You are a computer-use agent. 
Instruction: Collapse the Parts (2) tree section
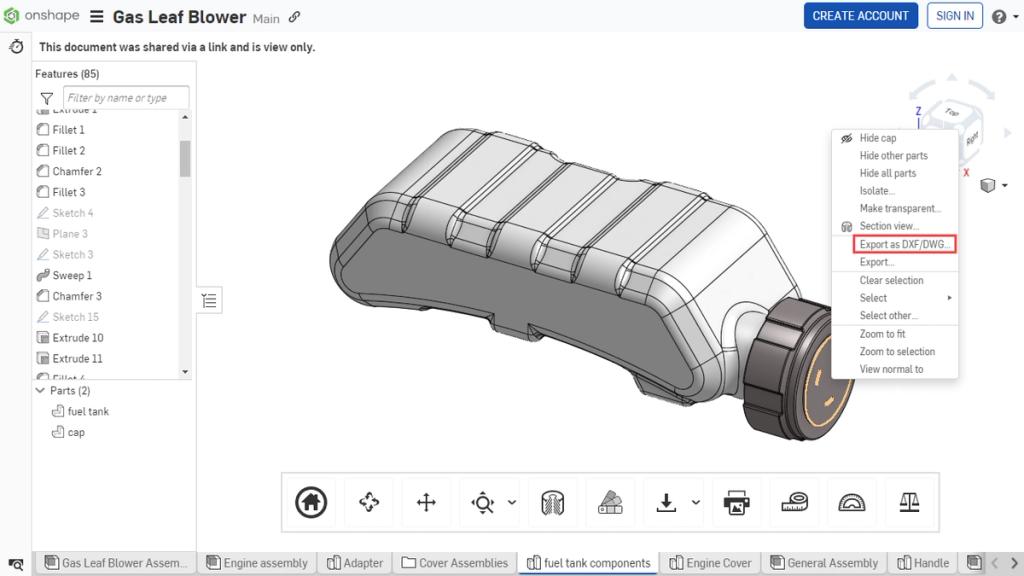coord(41,390)
